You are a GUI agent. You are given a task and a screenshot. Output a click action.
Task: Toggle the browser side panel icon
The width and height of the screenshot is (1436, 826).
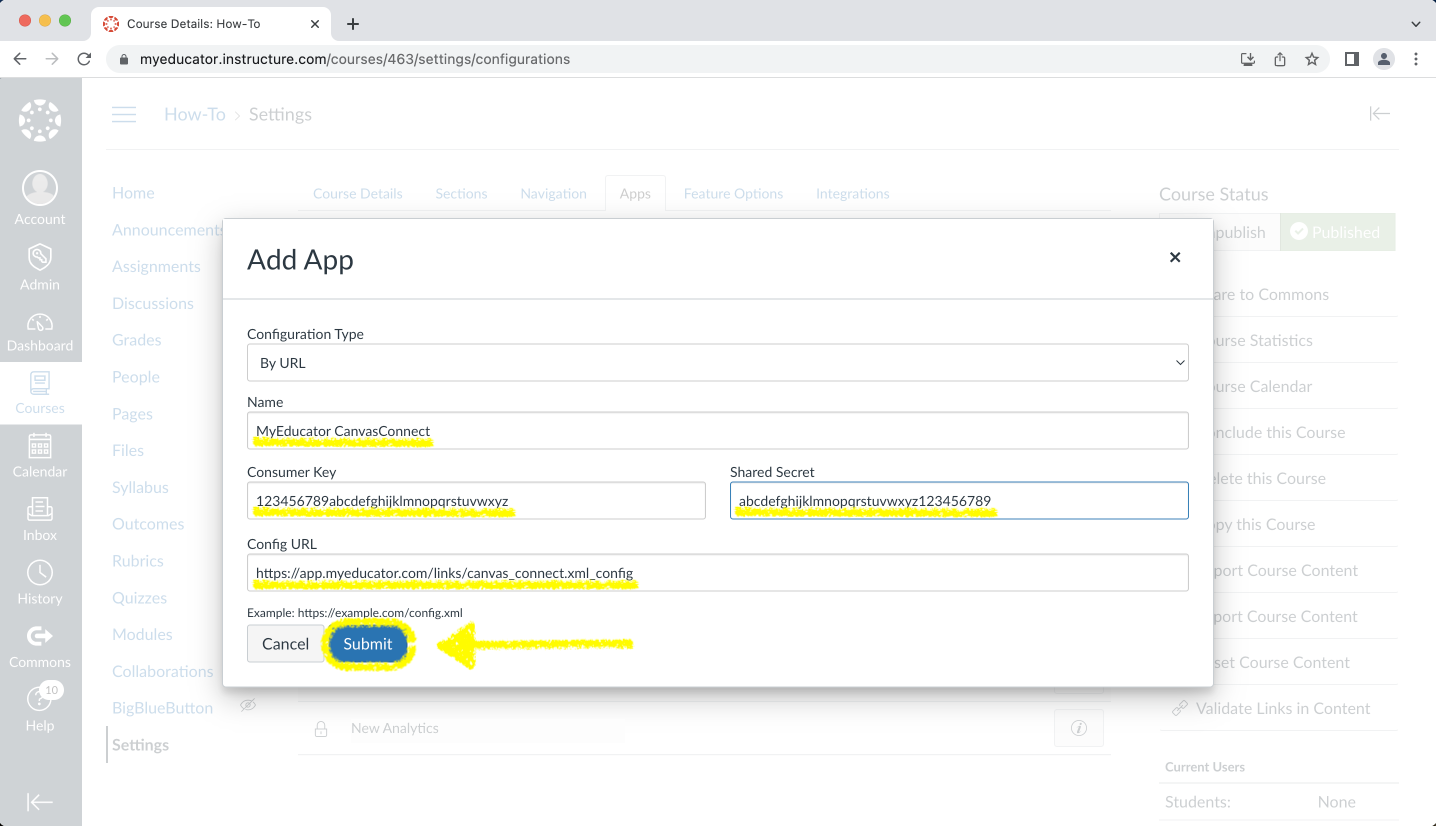pos(1352,59)
